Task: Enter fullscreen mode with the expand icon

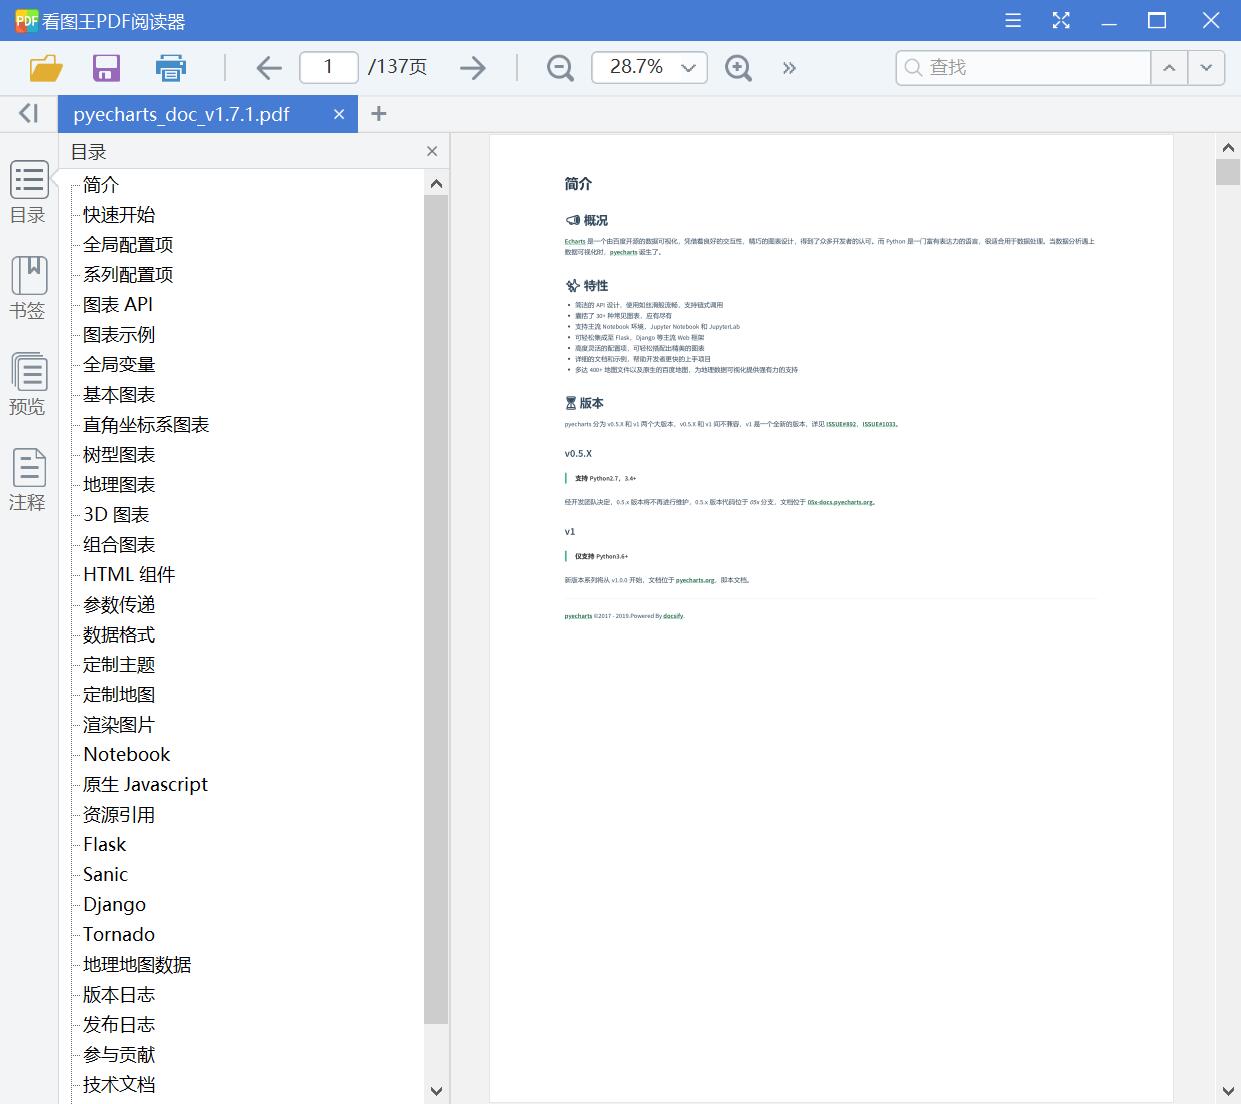Action: tap(1060, 19)
